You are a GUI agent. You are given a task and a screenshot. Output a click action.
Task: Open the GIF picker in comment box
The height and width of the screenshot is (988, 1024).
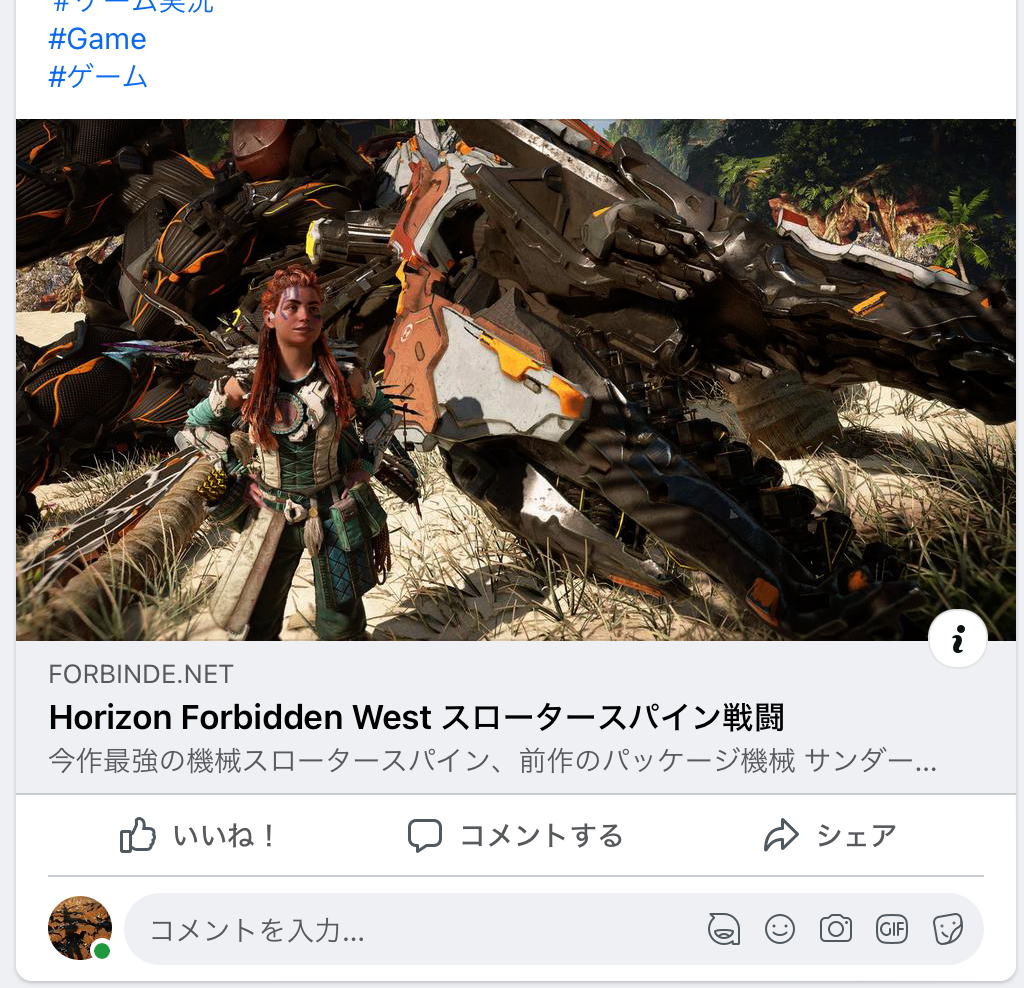click(x=891, y=929)
